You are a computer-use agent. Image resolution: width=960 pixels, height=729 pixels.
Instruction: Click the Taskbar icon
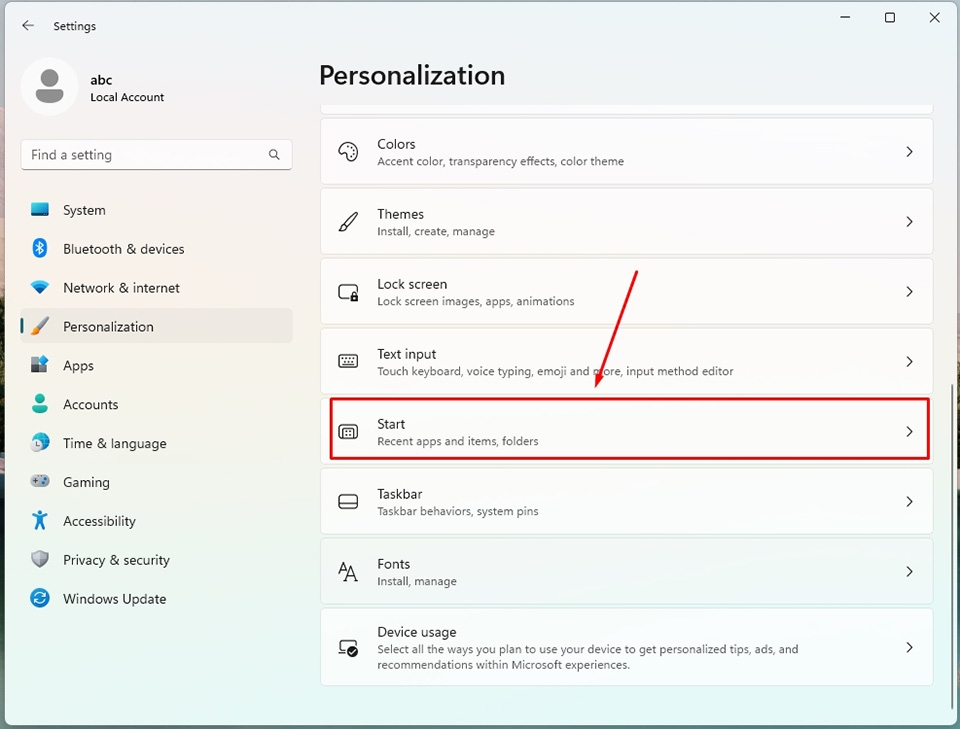(348, 502)
